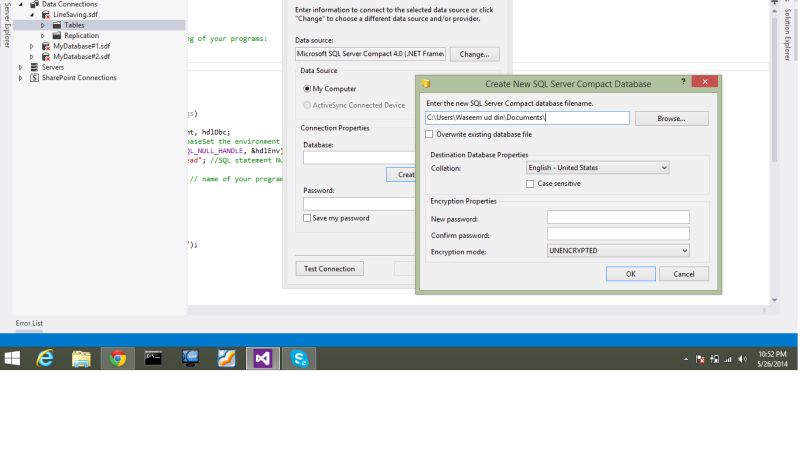
Task: Open Skype from the taskbar
Action: (x=299, y=359)
